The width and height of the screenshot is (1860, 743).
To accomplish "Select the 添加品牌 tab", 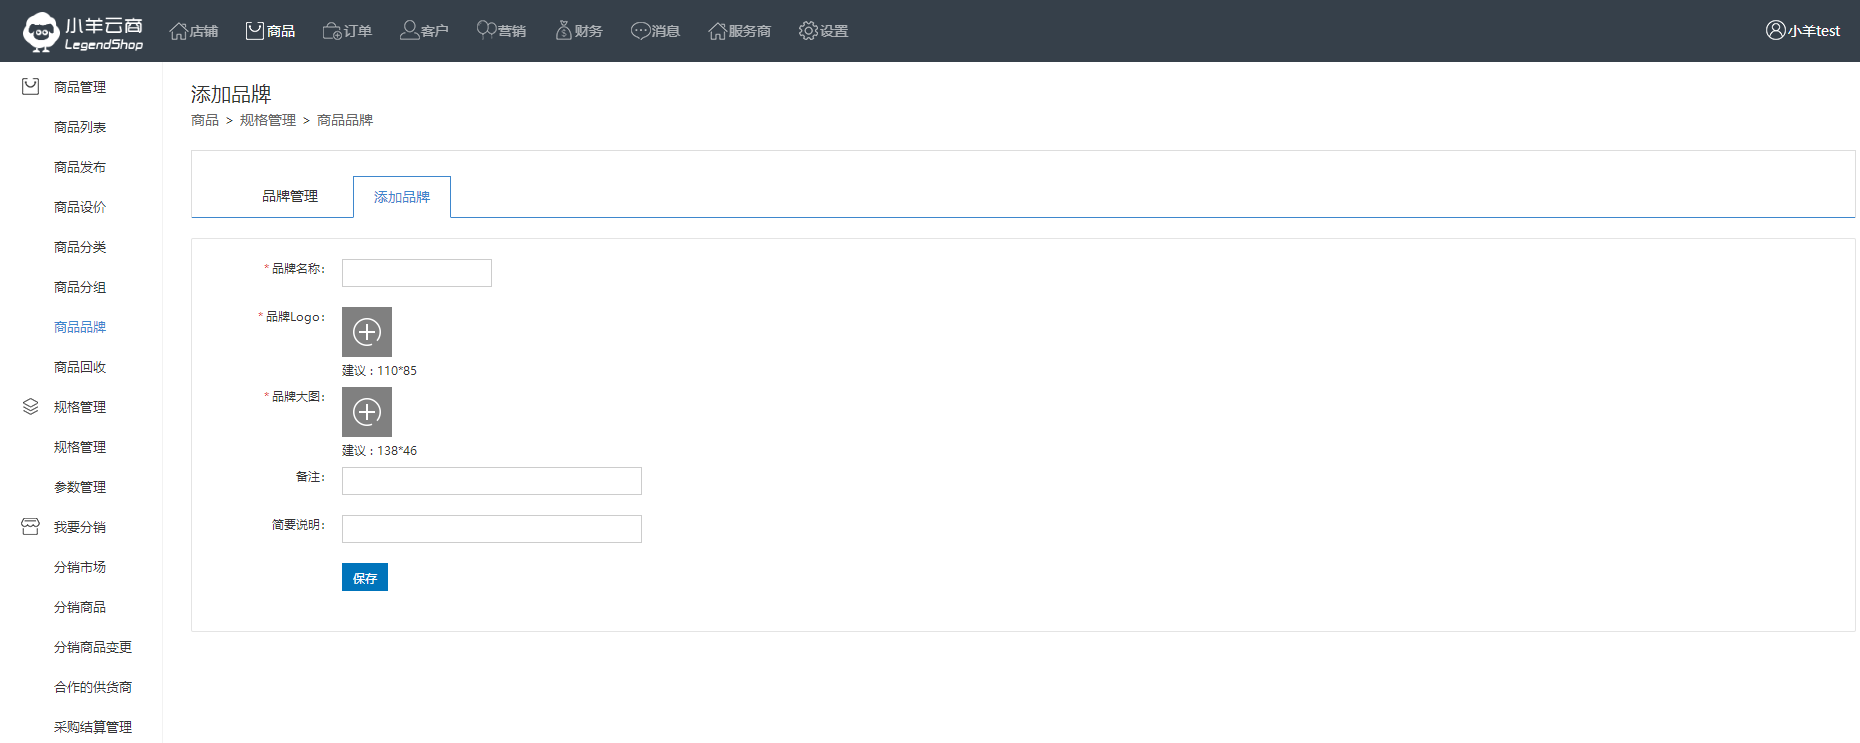I will (402, 197).
